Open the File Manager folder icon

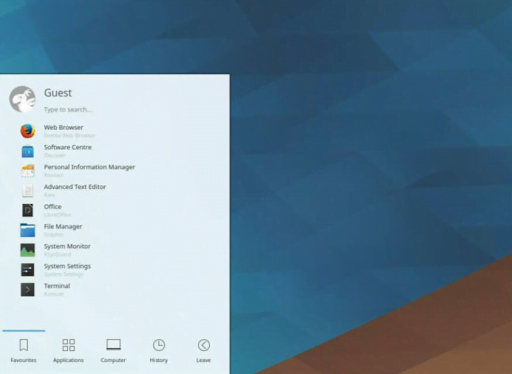coord(28,230)
